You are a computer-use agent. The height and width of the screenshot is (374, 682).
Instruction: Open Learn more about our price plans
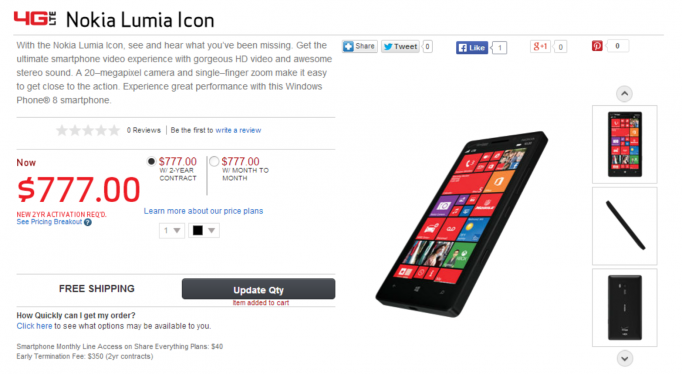pos(203,211)
